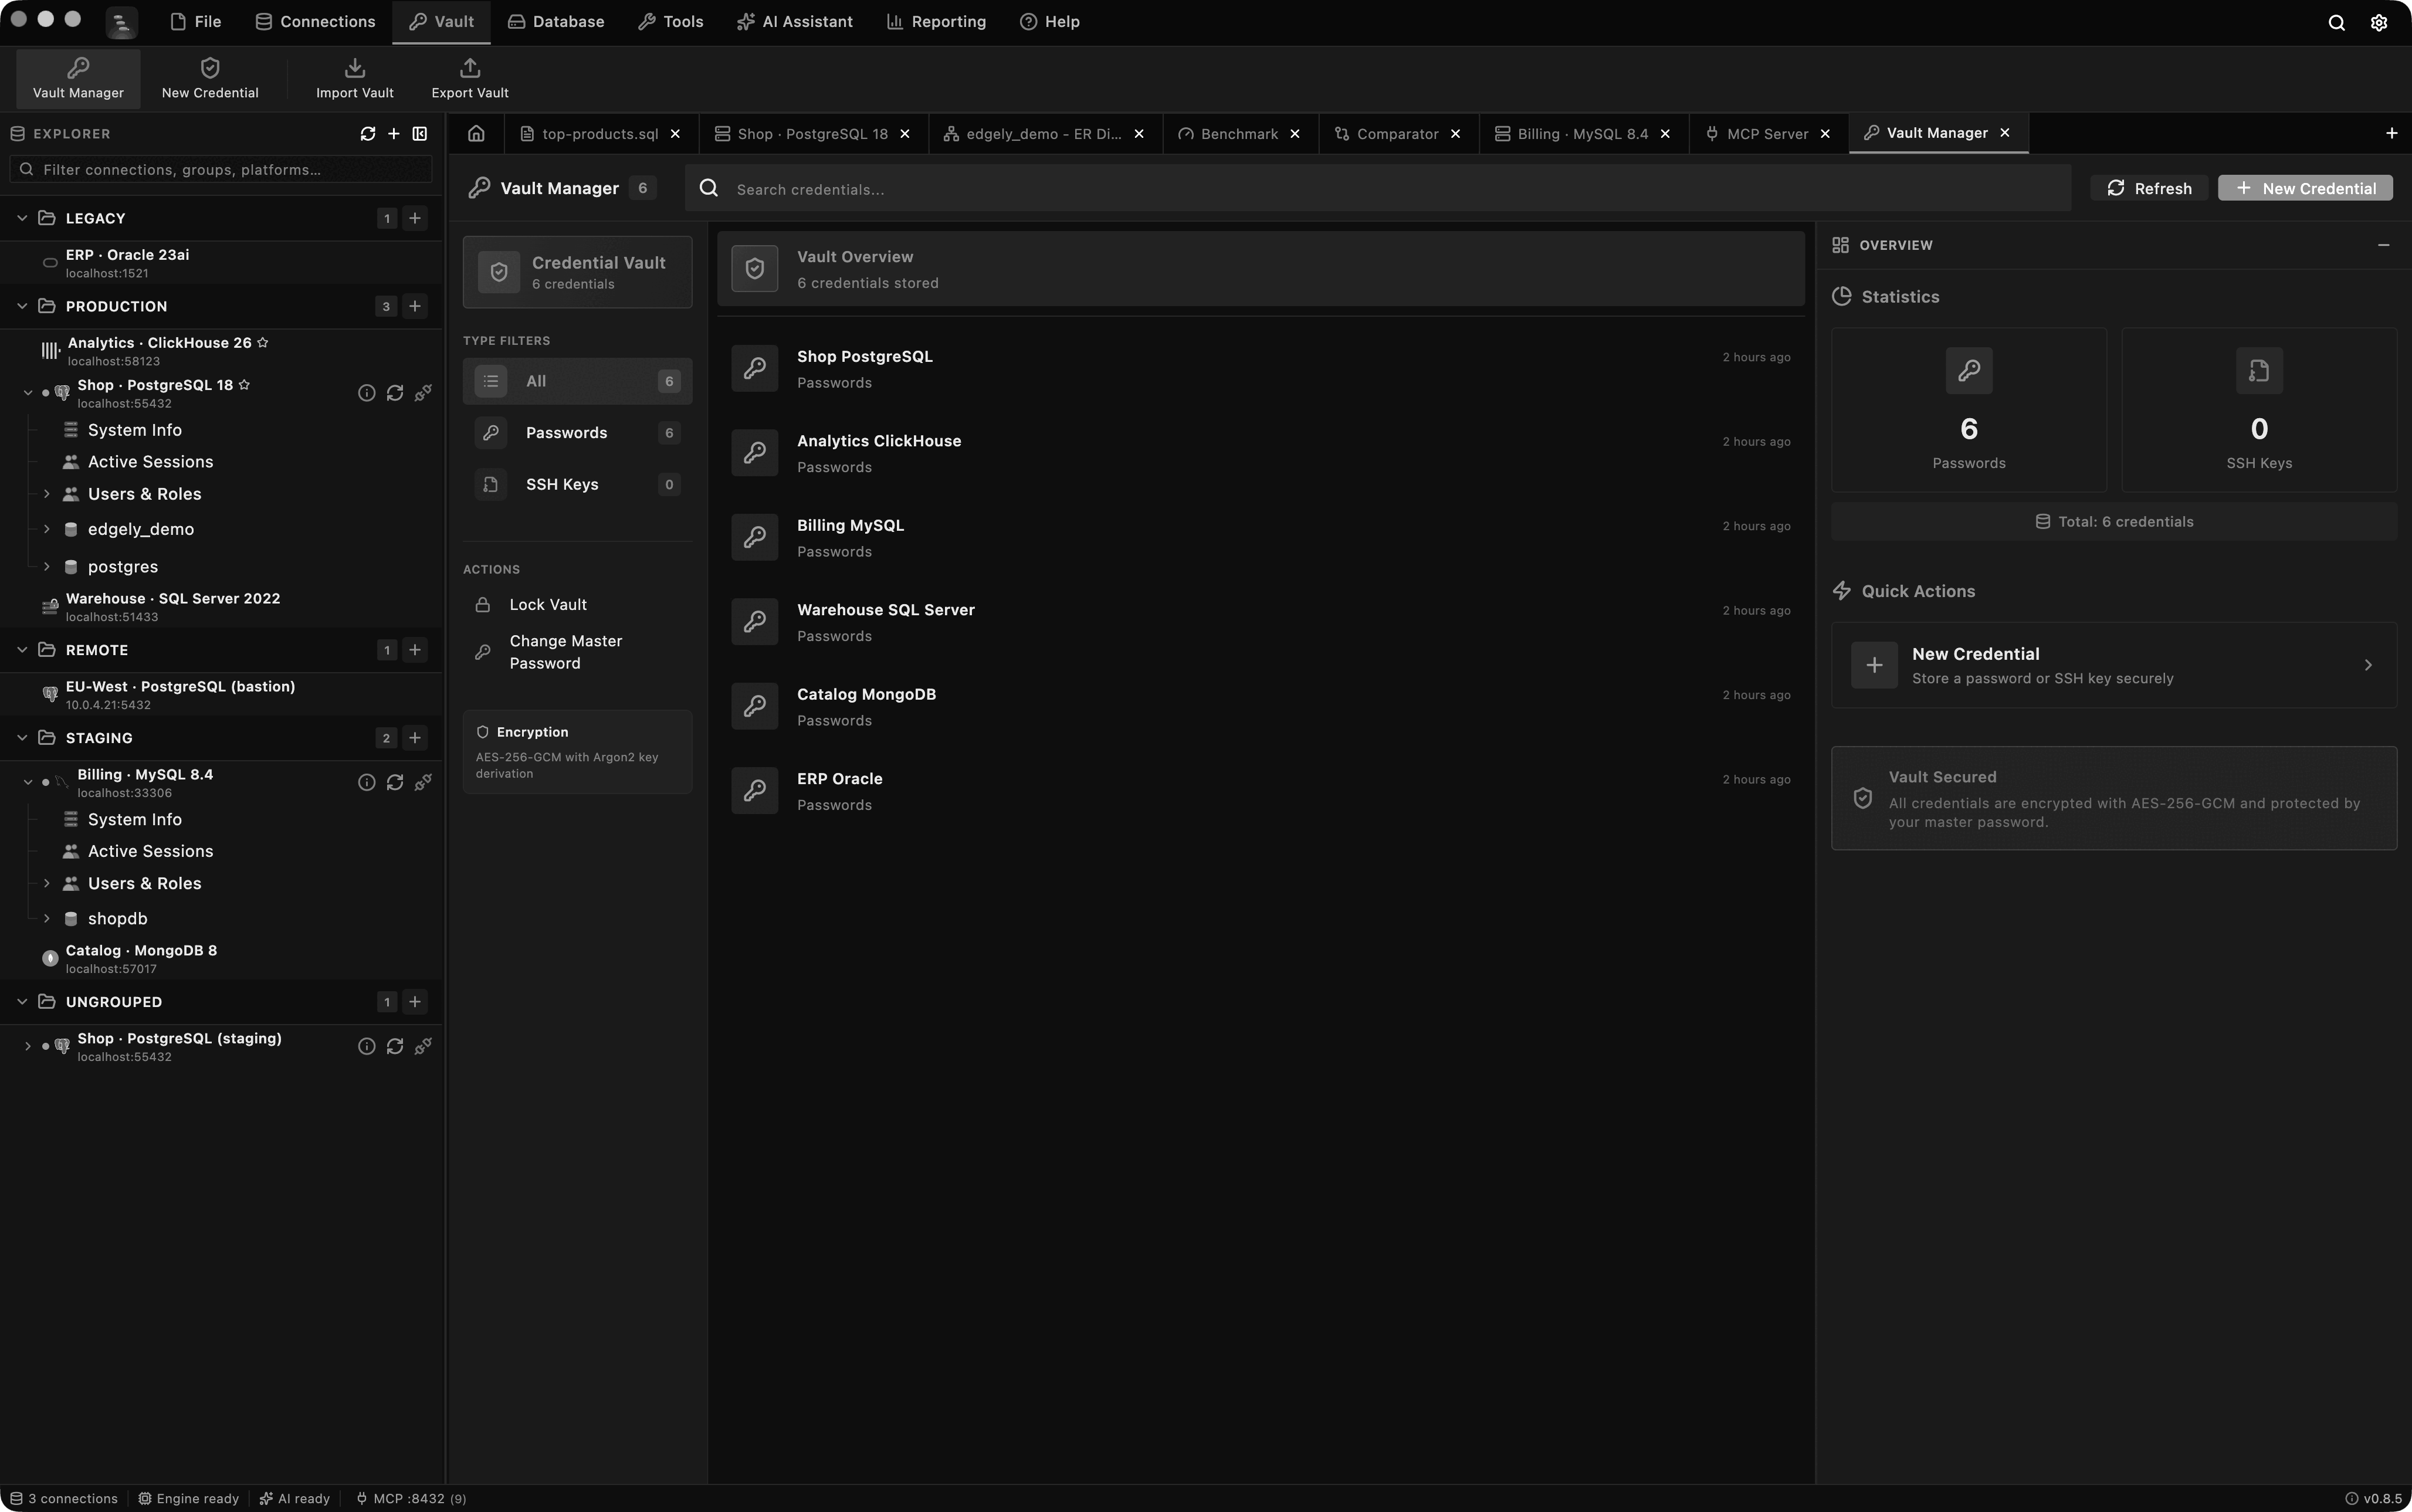This screenshot has height=1512, width=2412.
Task: Click the Import Vault icon
Action: coord(355,68)
